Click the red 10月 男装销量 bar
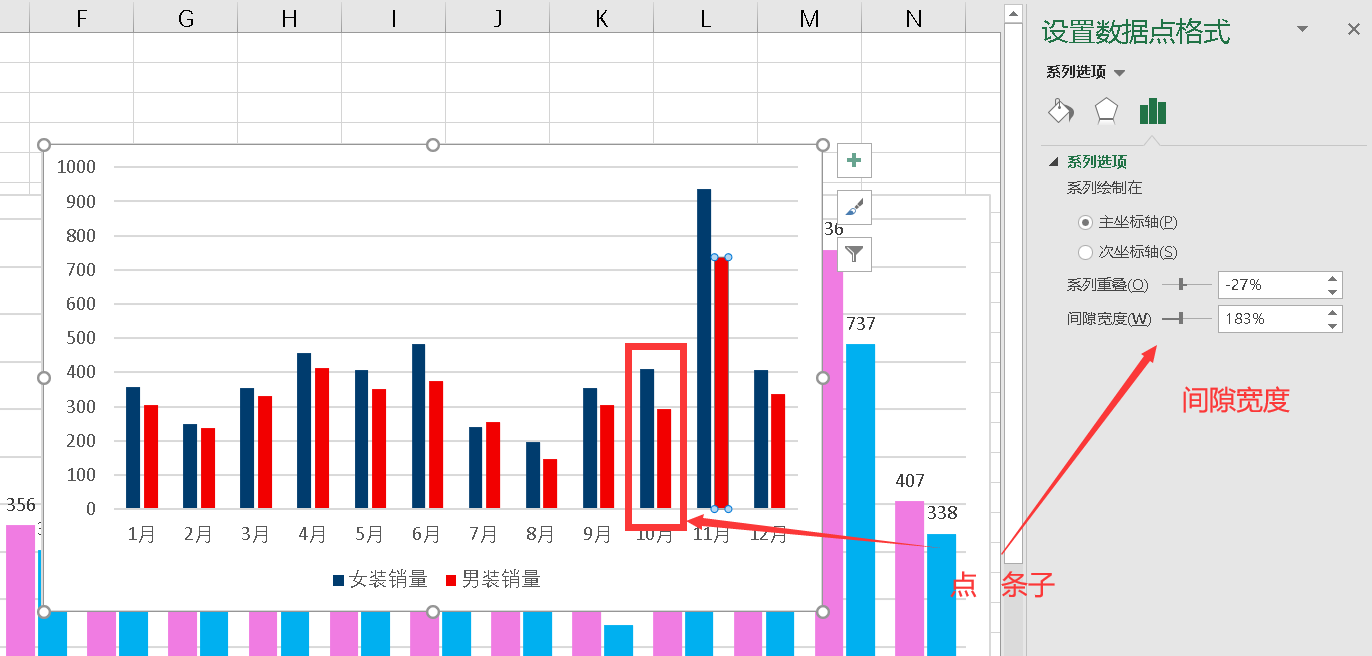Image resolution: width=1372 pixels, height=656 pixels. [664, 458]
